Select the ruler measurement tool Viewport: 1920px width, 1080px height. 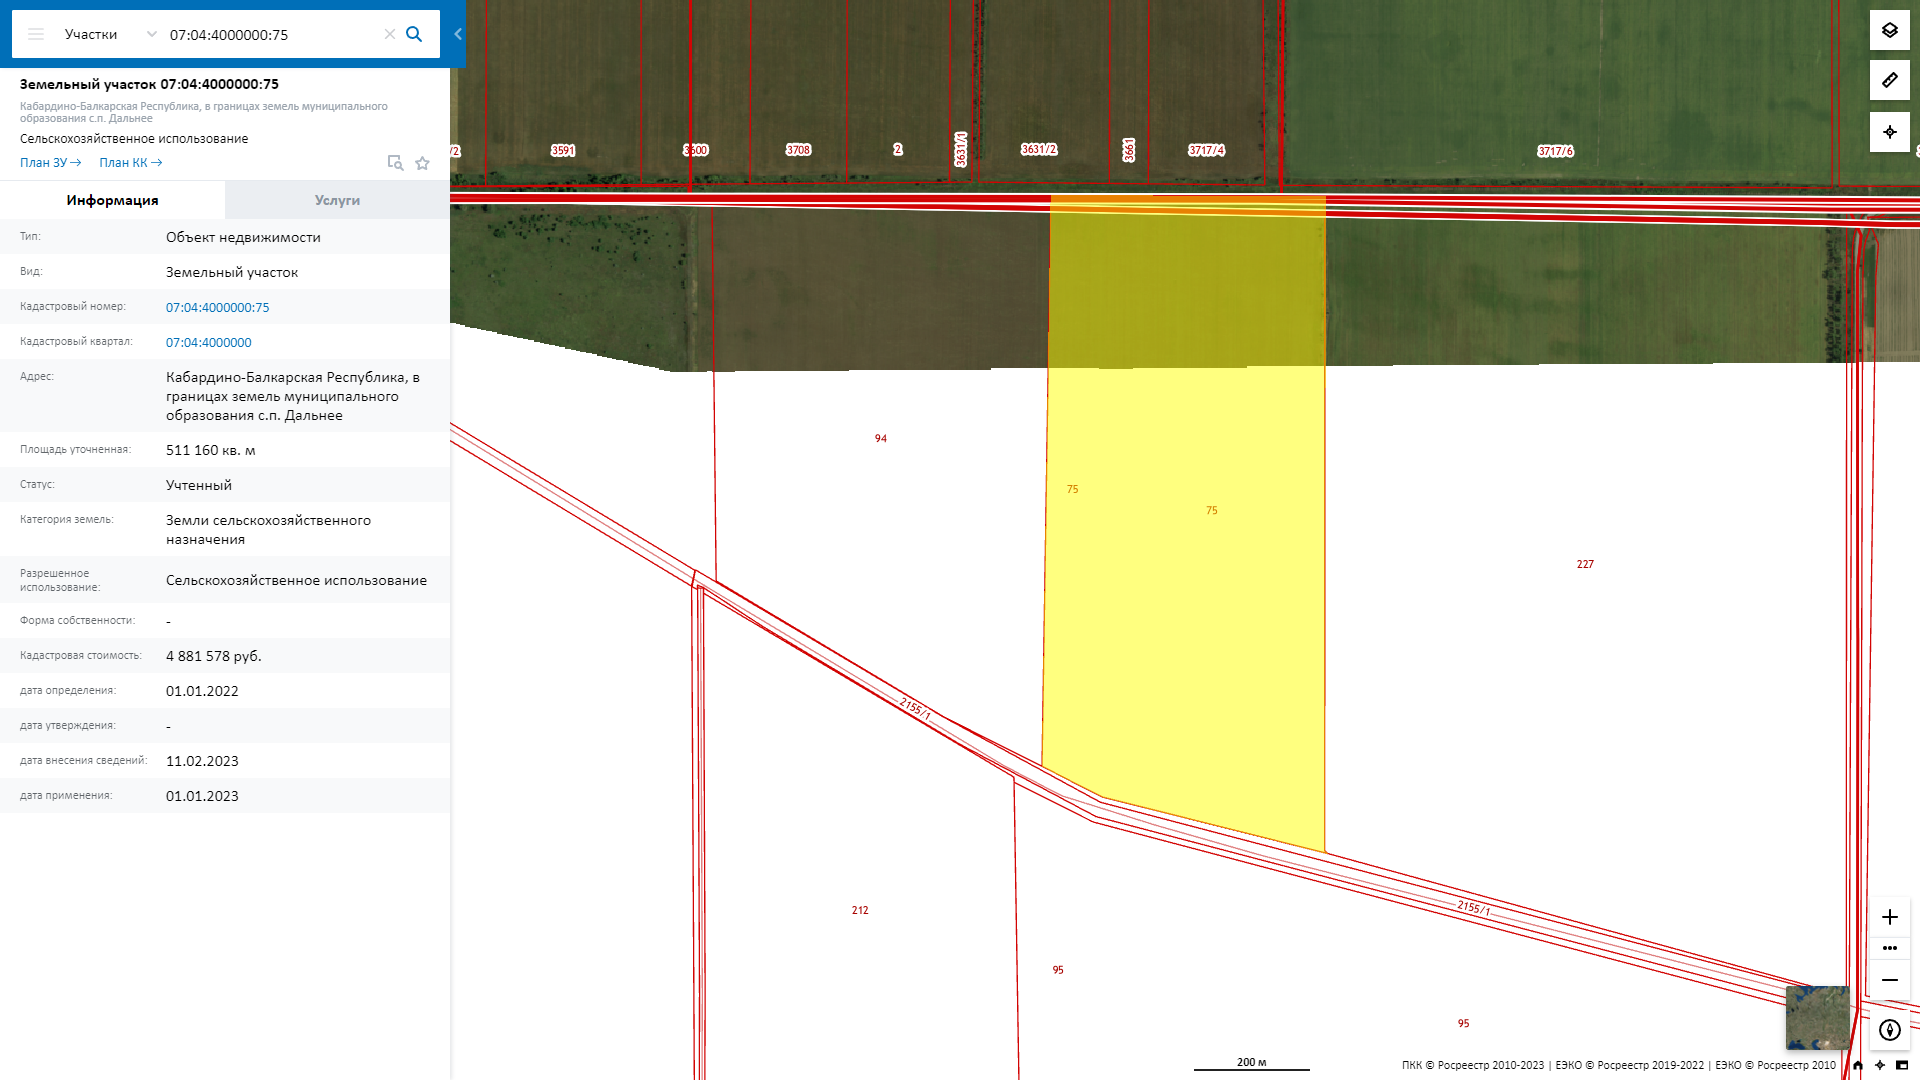point(1889,80)
